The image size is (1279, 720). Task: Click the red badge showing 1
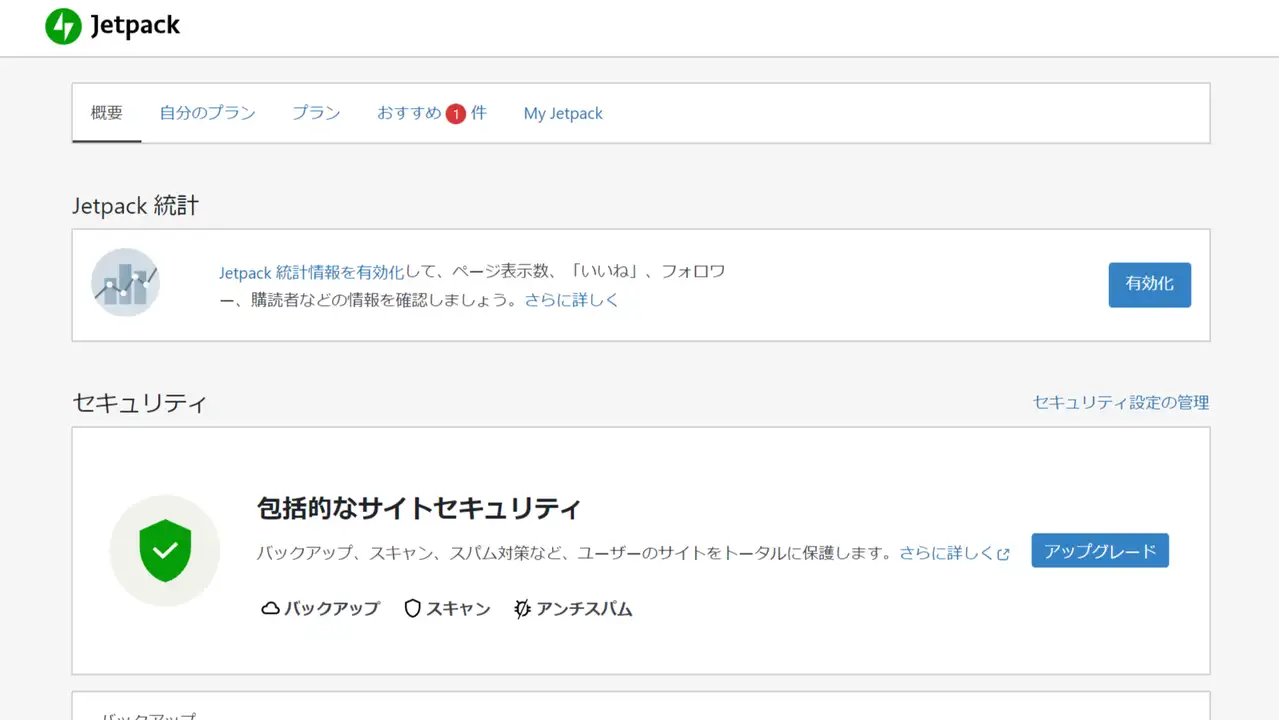456,114
